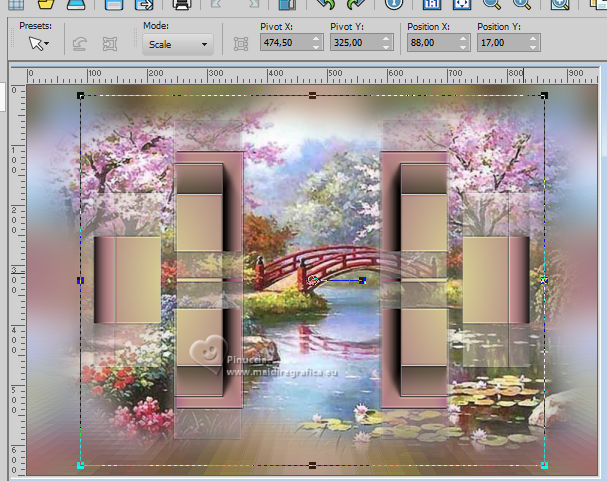607x481 pixels.
Task: Click the right-middle edge scale handle
Action: point(544,281)
